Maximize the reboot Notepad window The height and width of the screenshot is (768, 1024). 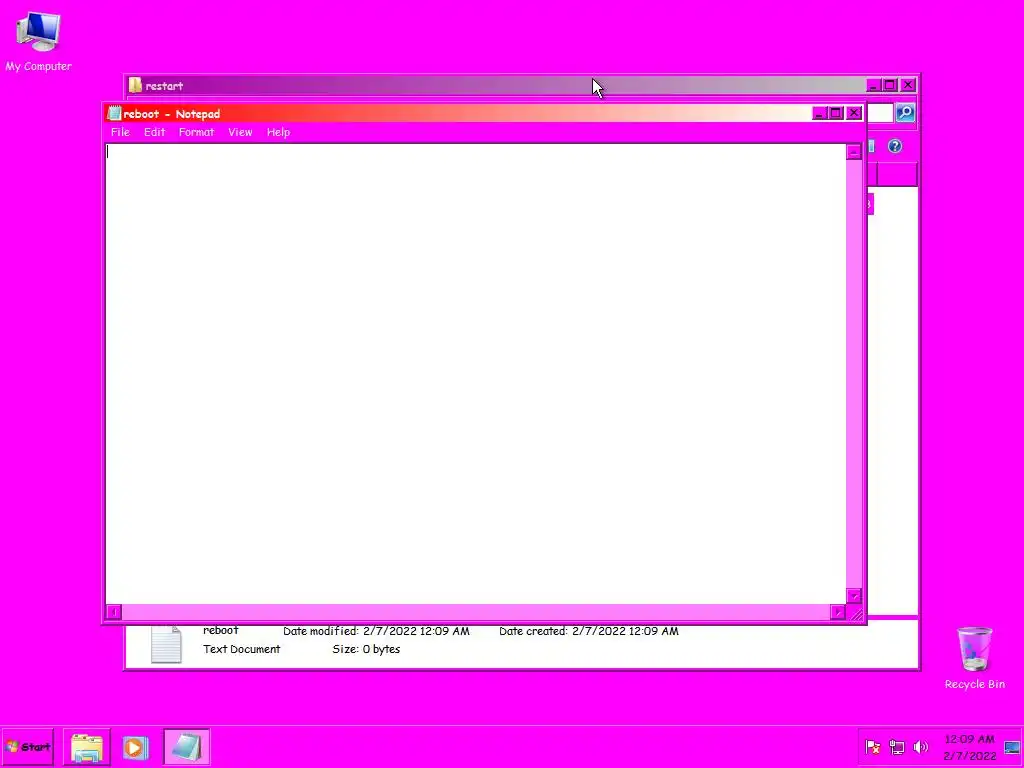(x=837, y=113)
